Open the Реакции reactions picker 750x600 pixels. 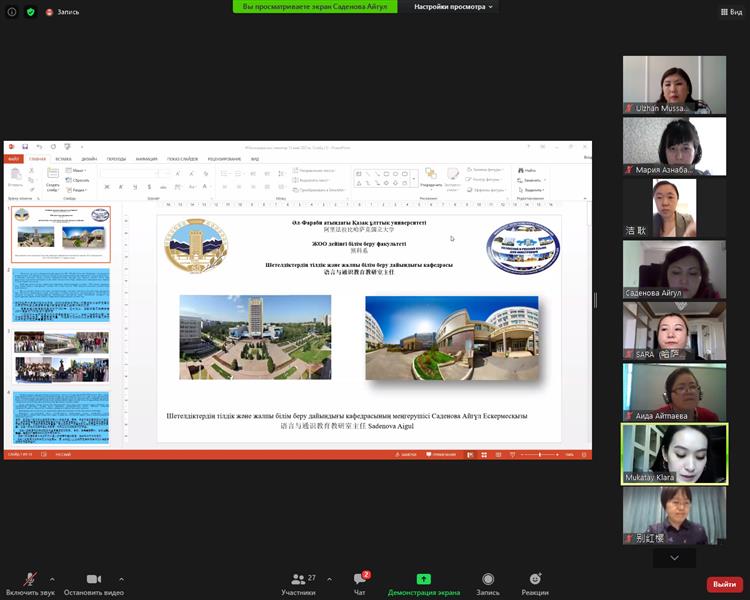point(535,584)
